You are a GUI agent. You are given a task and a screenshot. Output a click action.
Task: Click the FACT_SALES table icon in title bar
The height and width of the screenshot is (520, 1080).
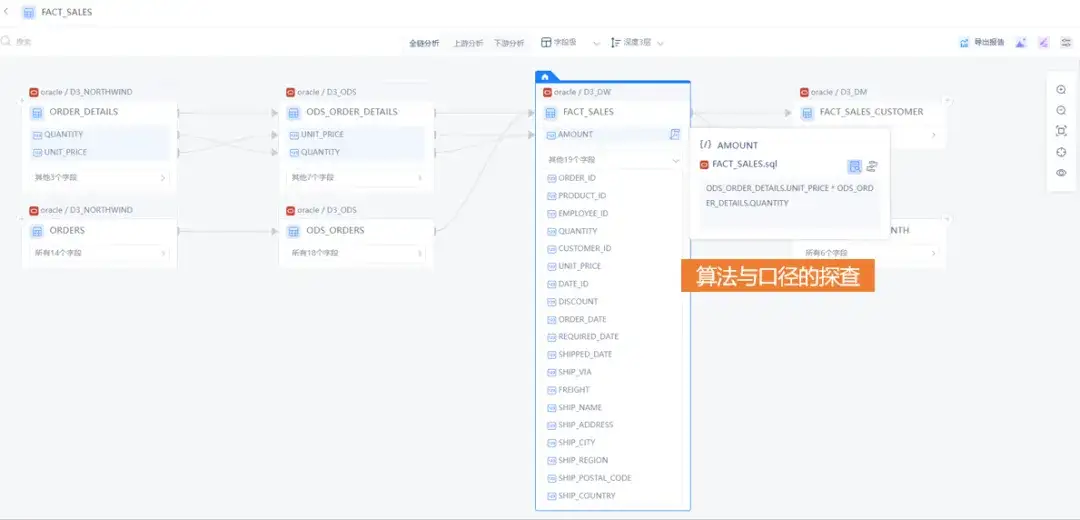29,12
